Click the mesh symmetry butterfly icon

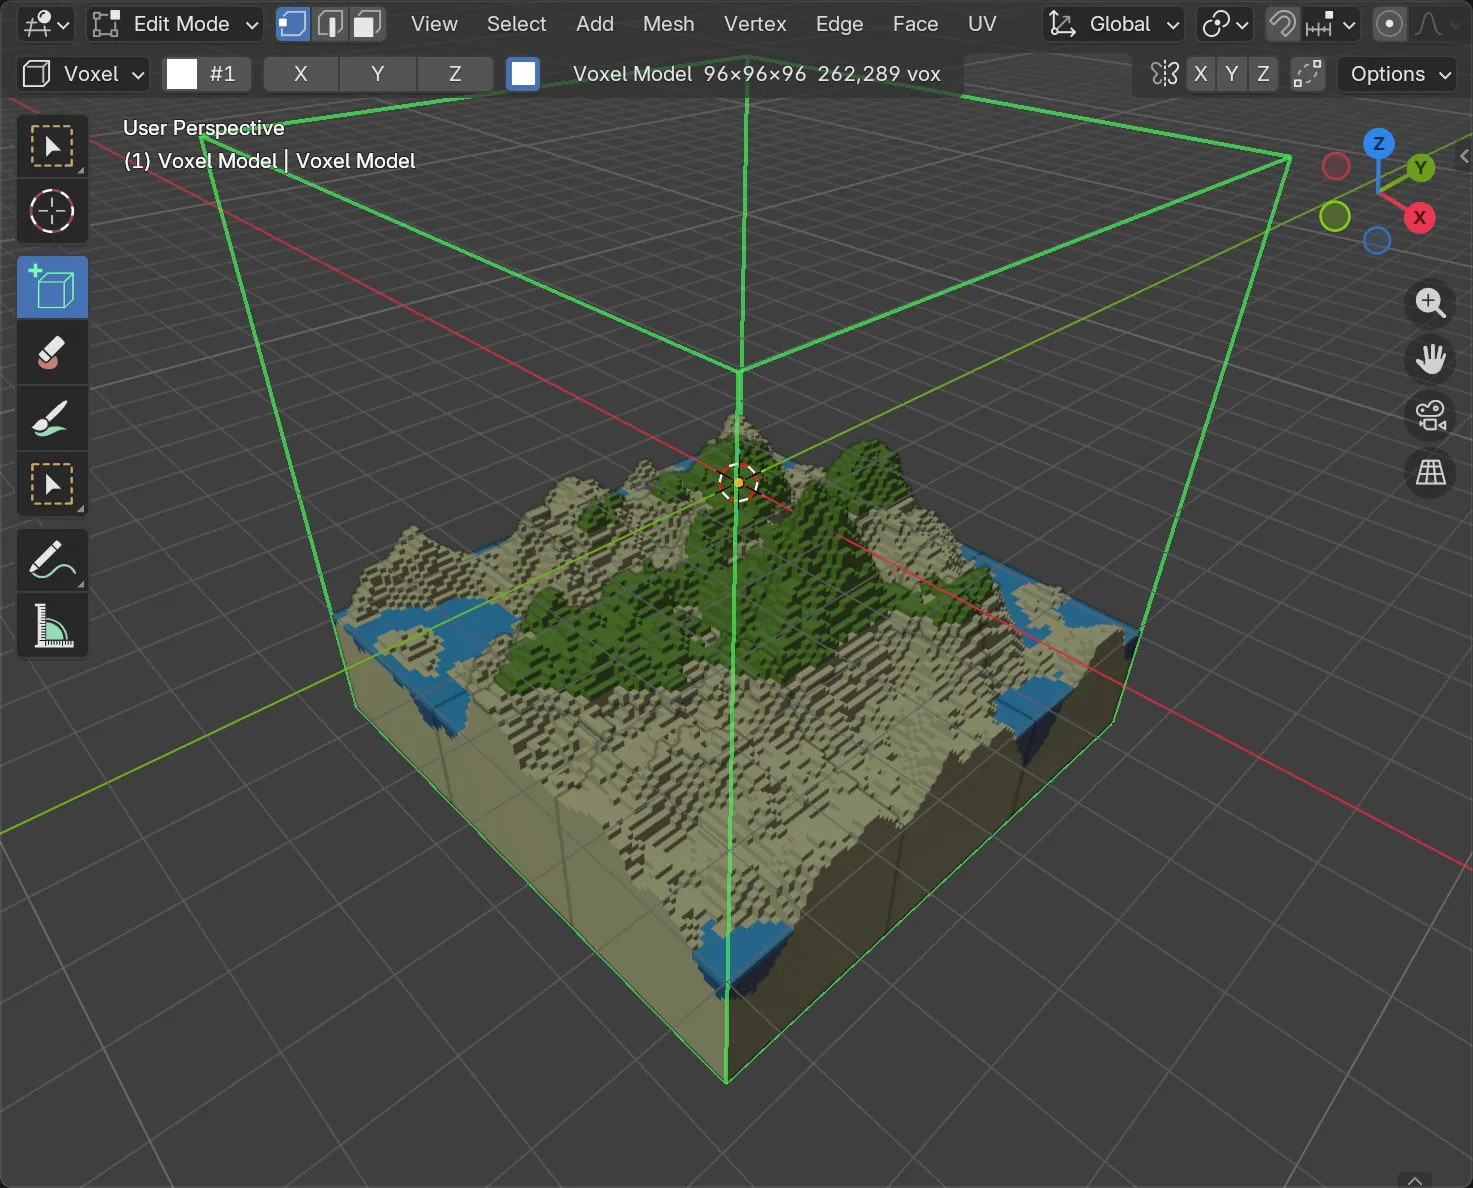1164,74
